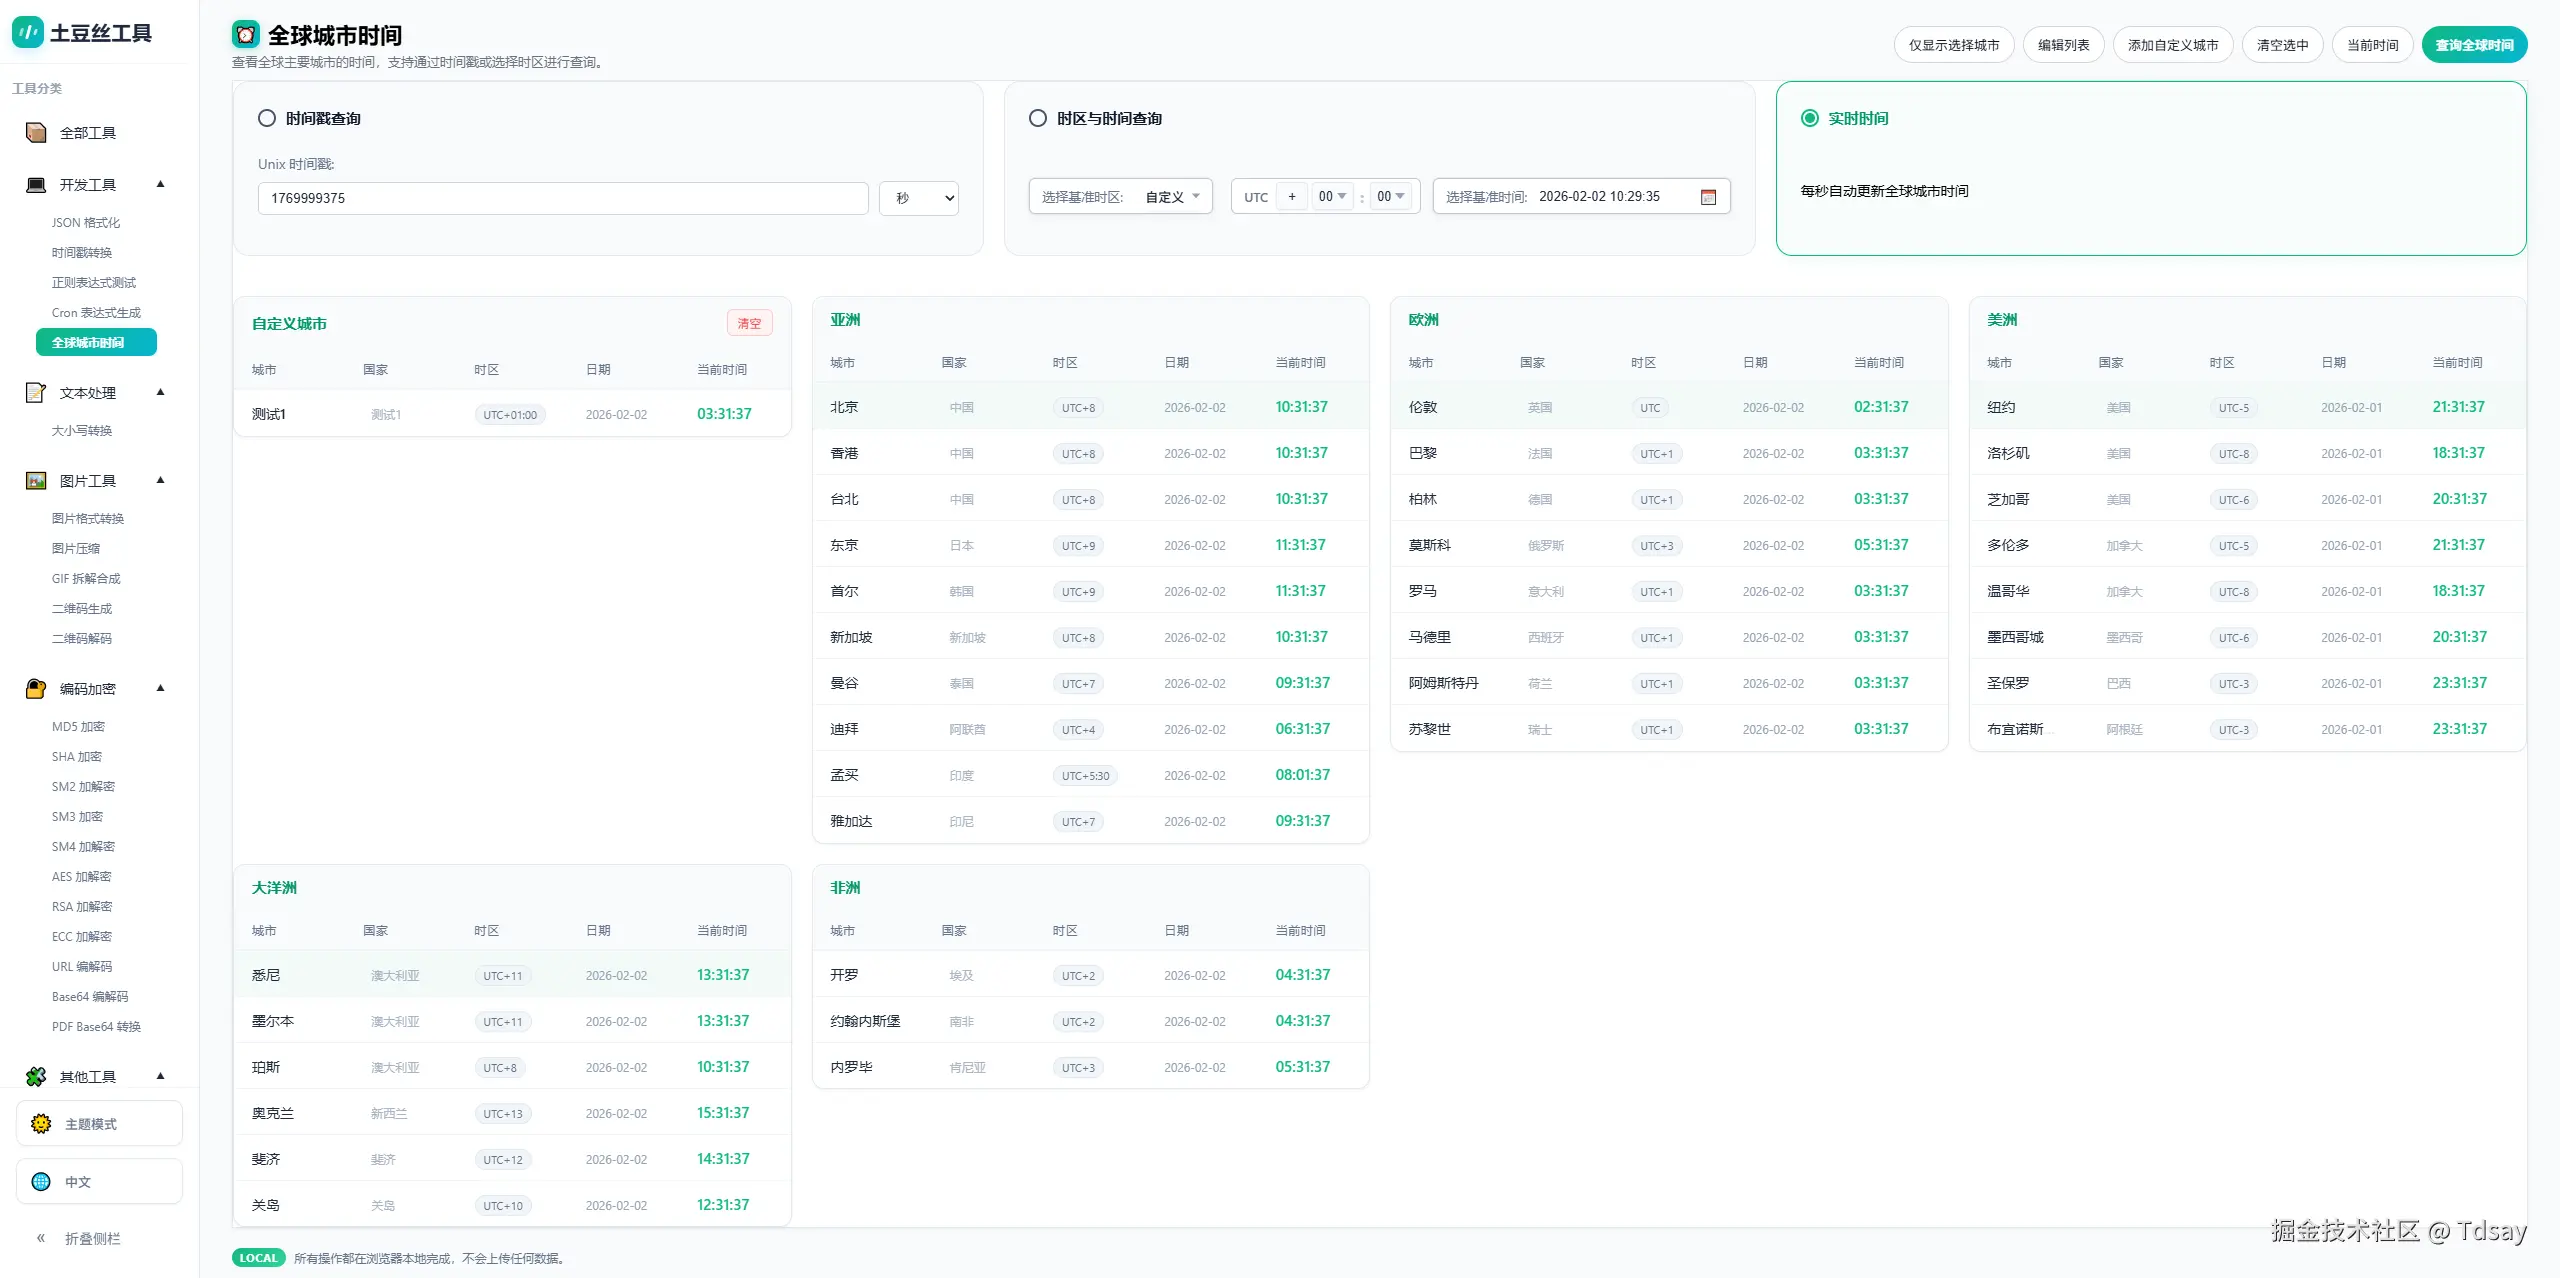The image size is (2560, 1278).
Task: Click the 清空 button in 自定义城市
Action: 749,323
